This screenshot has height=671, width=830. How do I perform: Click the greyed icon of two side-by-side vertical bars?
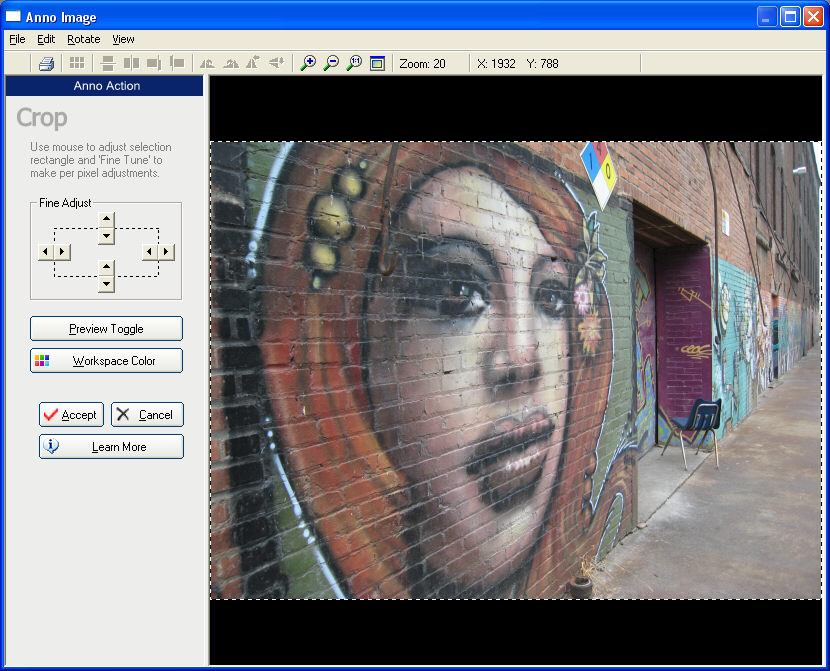131,64
